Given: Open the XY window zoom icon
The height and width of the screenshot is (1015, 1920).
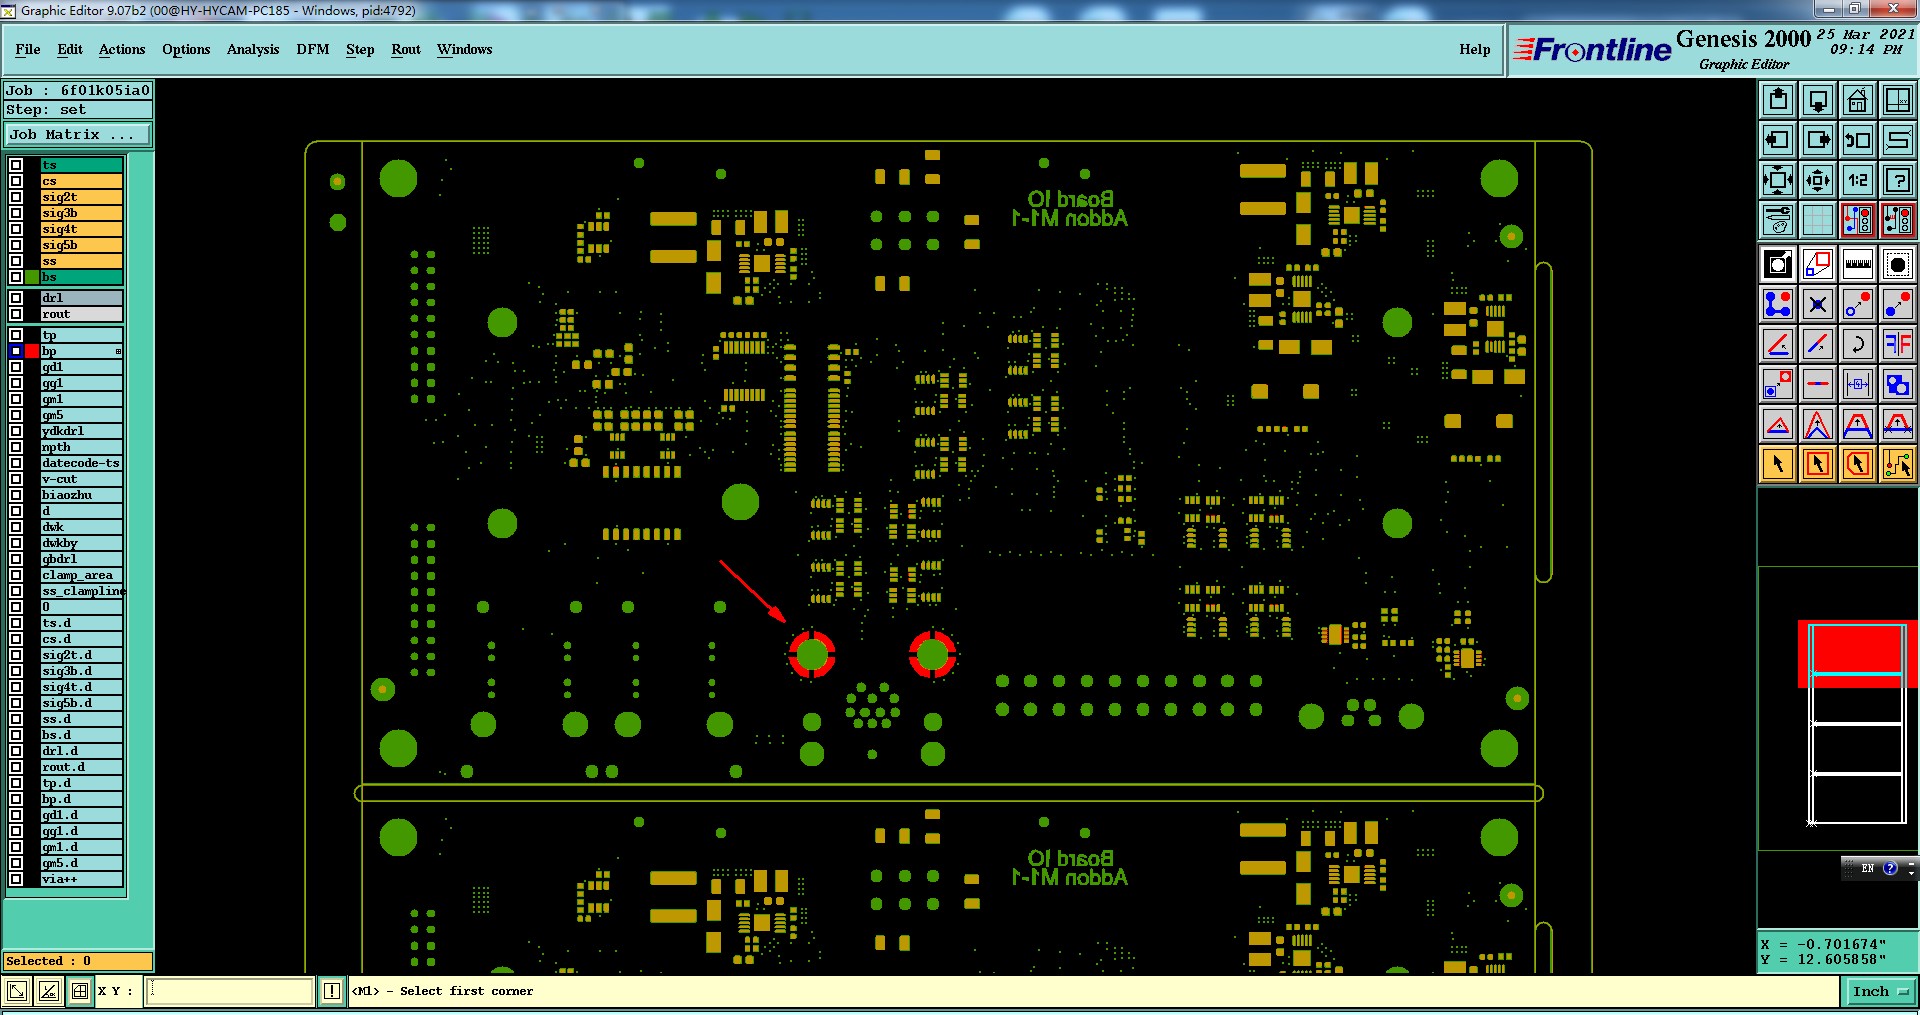Looking at the screenshot, I should point(1898,100).
